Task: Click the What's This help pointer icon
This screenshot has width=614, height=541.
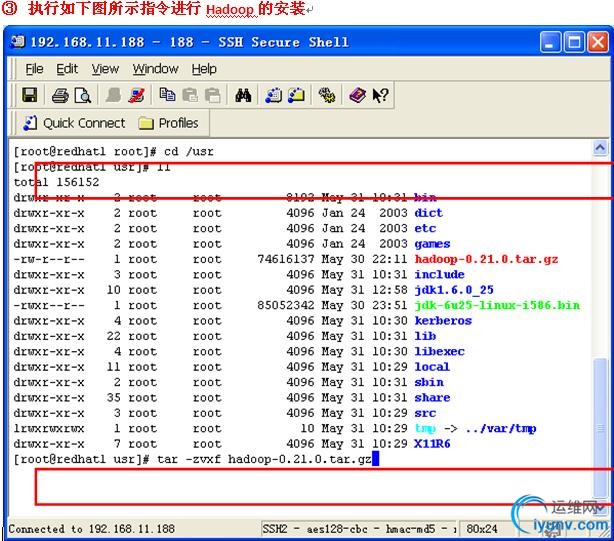Action: pos(380,95)
